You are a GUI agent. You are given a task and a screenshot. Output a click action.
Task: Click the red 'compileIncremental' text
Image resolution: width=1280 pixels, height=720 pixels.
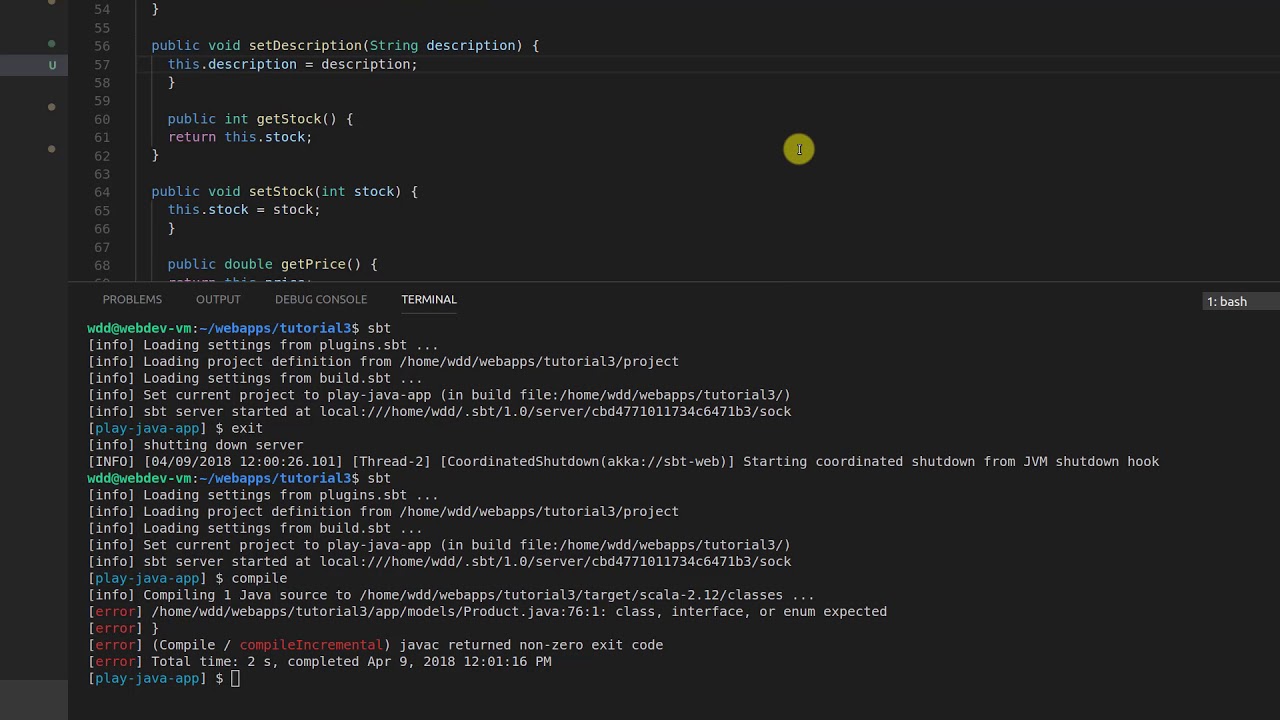311,645
